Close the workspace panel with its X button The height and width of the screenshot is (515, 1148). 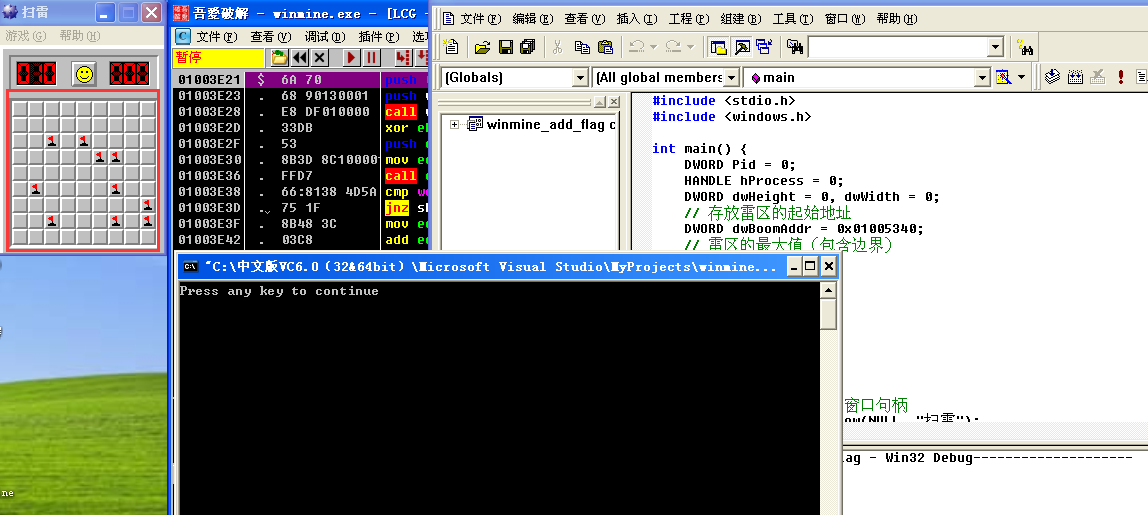pos(614,102)
